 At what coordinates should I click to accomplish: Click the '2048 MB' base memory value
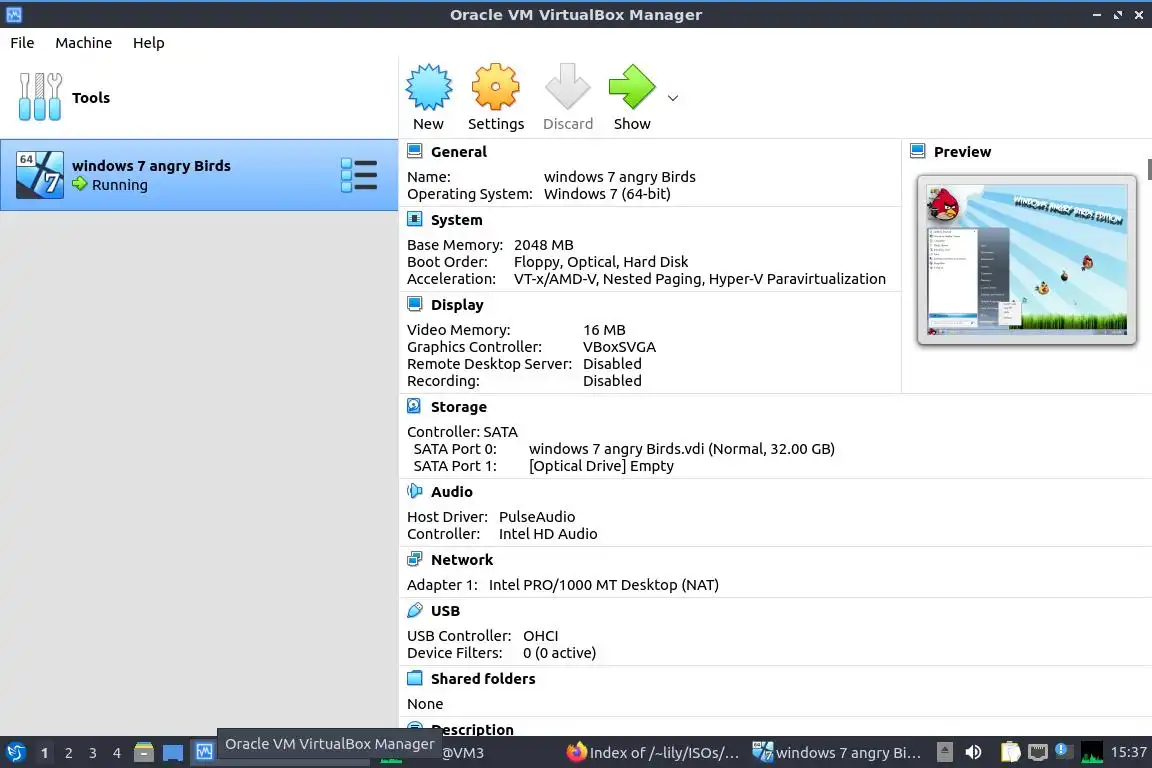pos(544,245)
